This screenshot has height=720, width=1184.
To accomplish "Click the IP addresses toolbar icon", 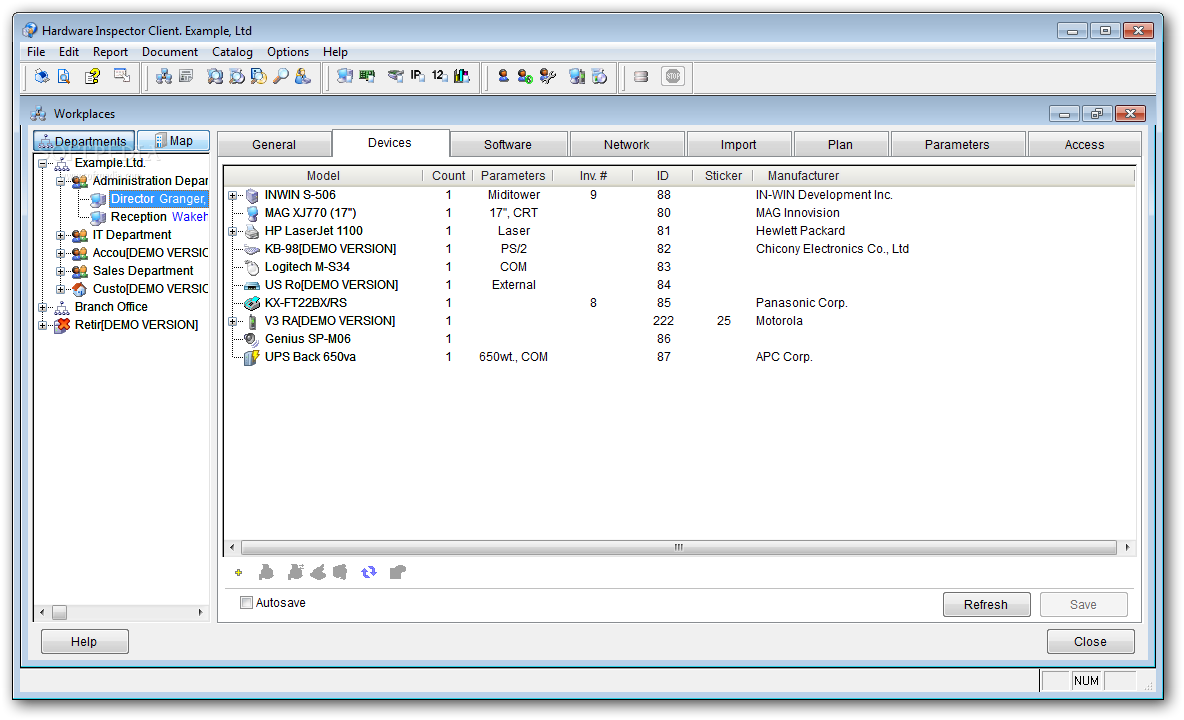I will point(418,76).
